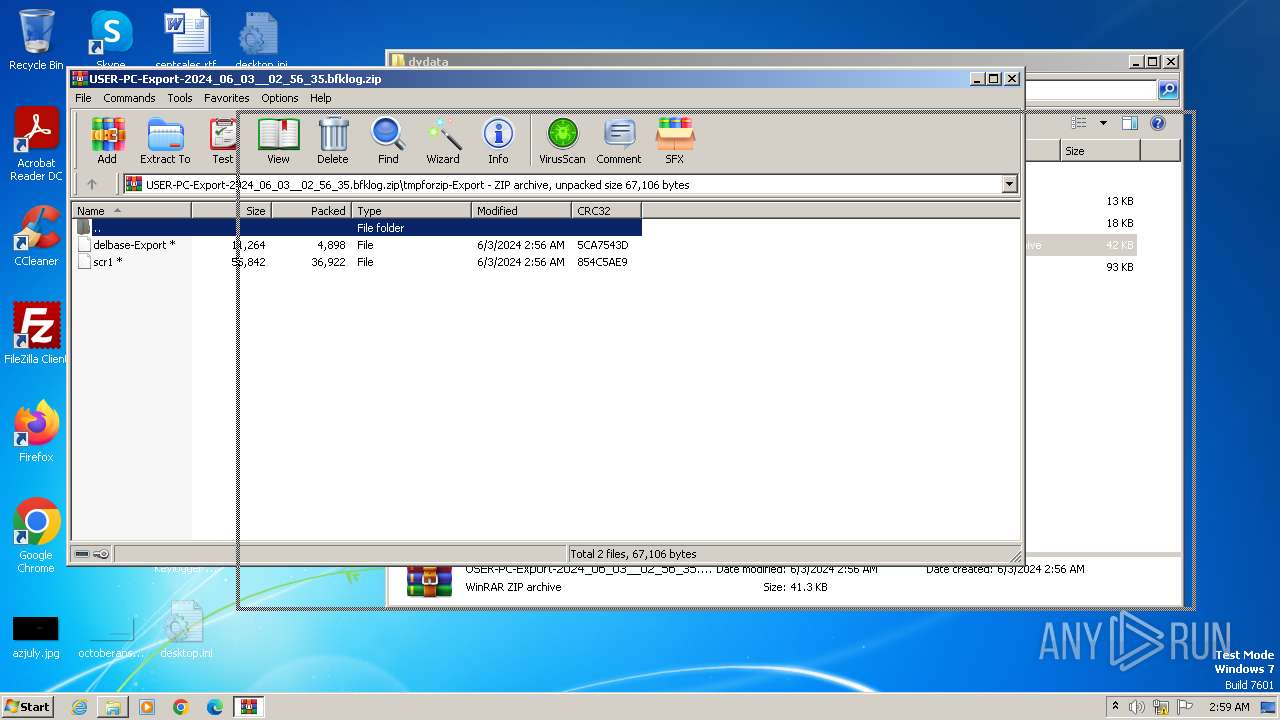Click Explorer help icon
The image size is (1280, 720).
(x=1157, y=123)
